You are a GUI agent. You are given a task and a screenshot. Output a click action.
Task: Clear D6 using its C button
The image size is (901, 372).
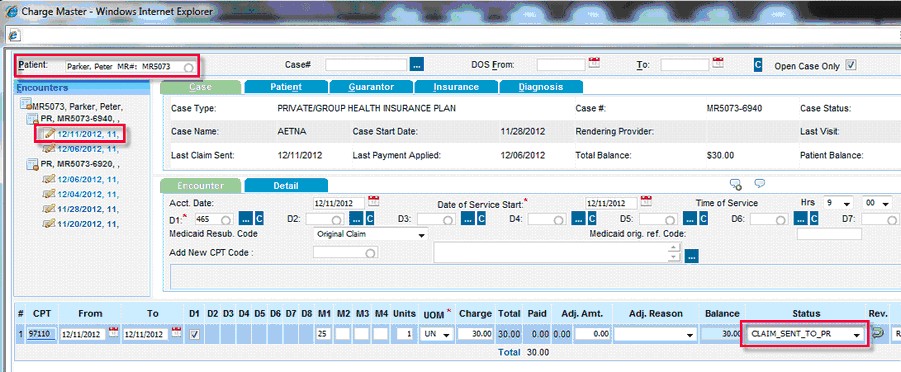(x=815, y=218)
